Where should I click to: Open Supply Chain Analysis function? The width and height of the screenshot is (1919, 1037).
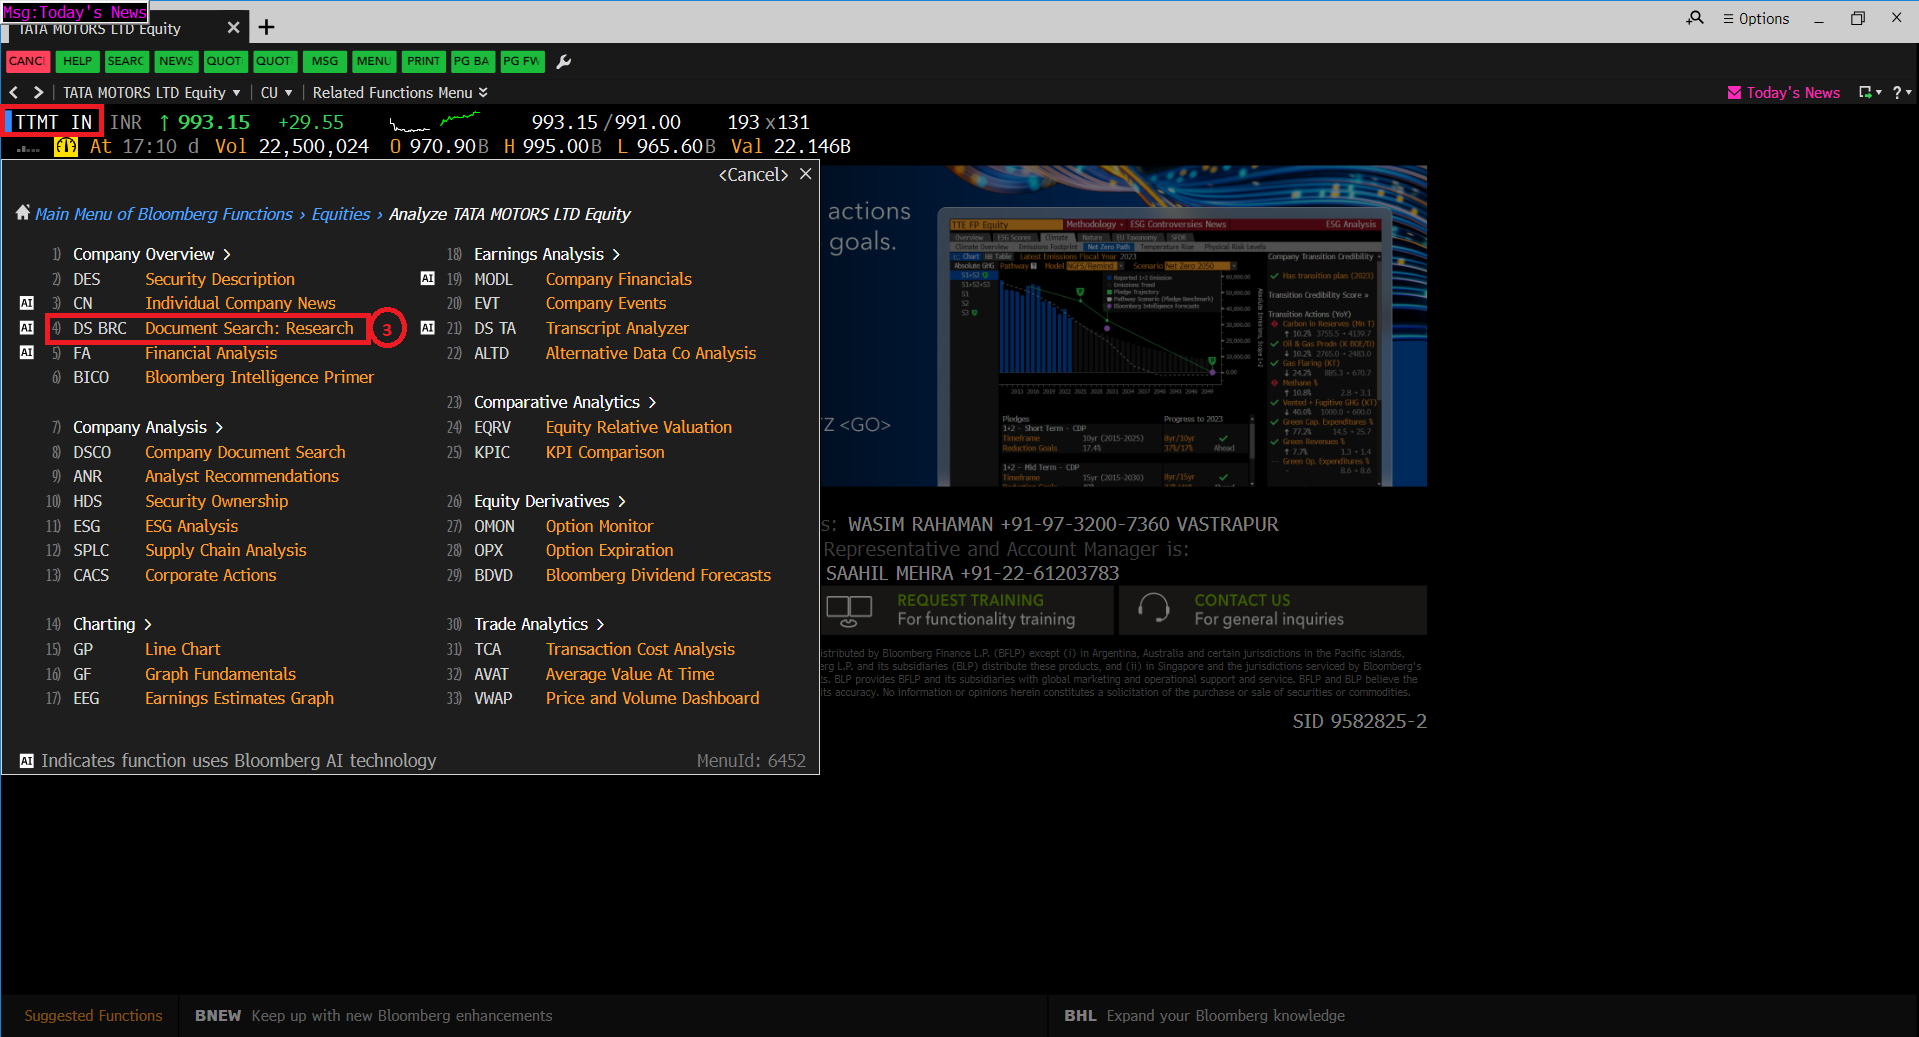point(226,550)
